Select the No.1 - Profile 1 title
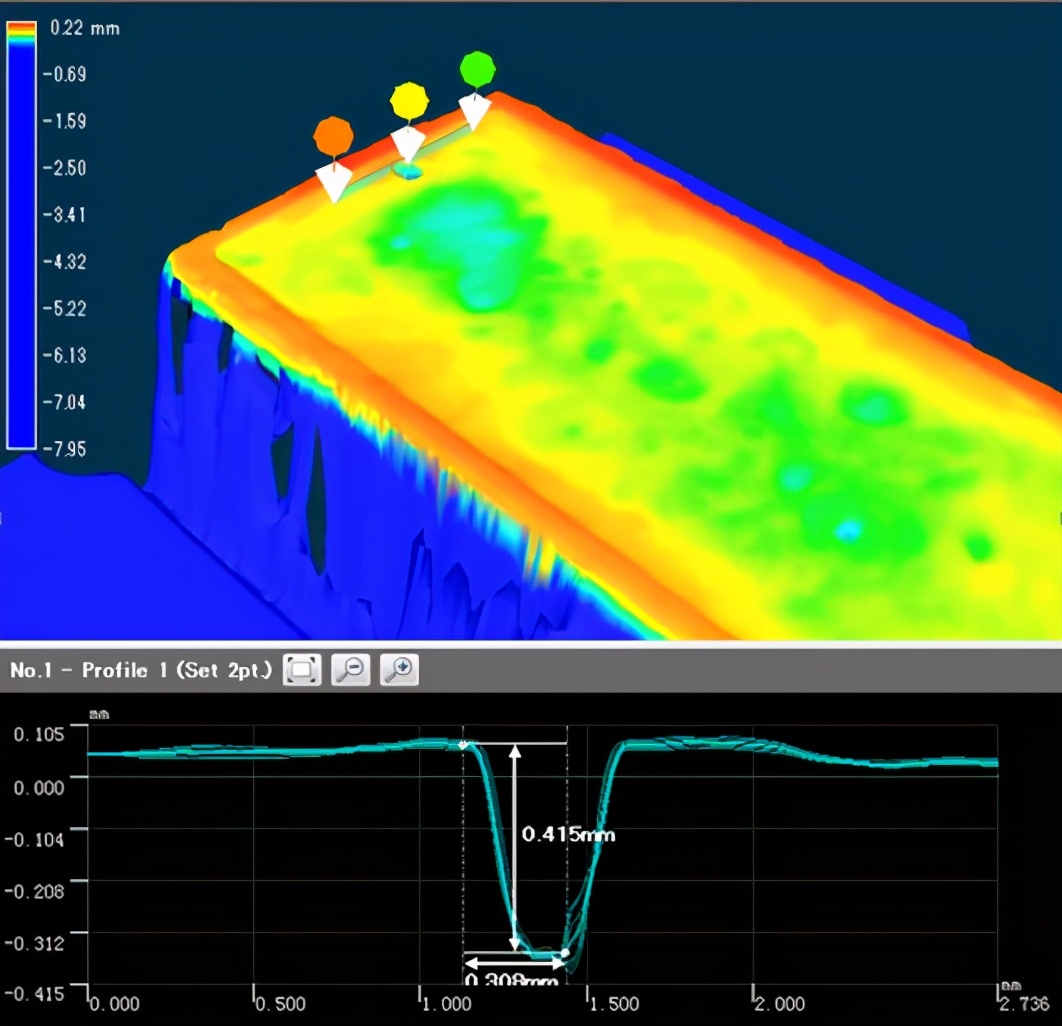This screenshot has height=1026, width=1062. [x=140, y=671]
